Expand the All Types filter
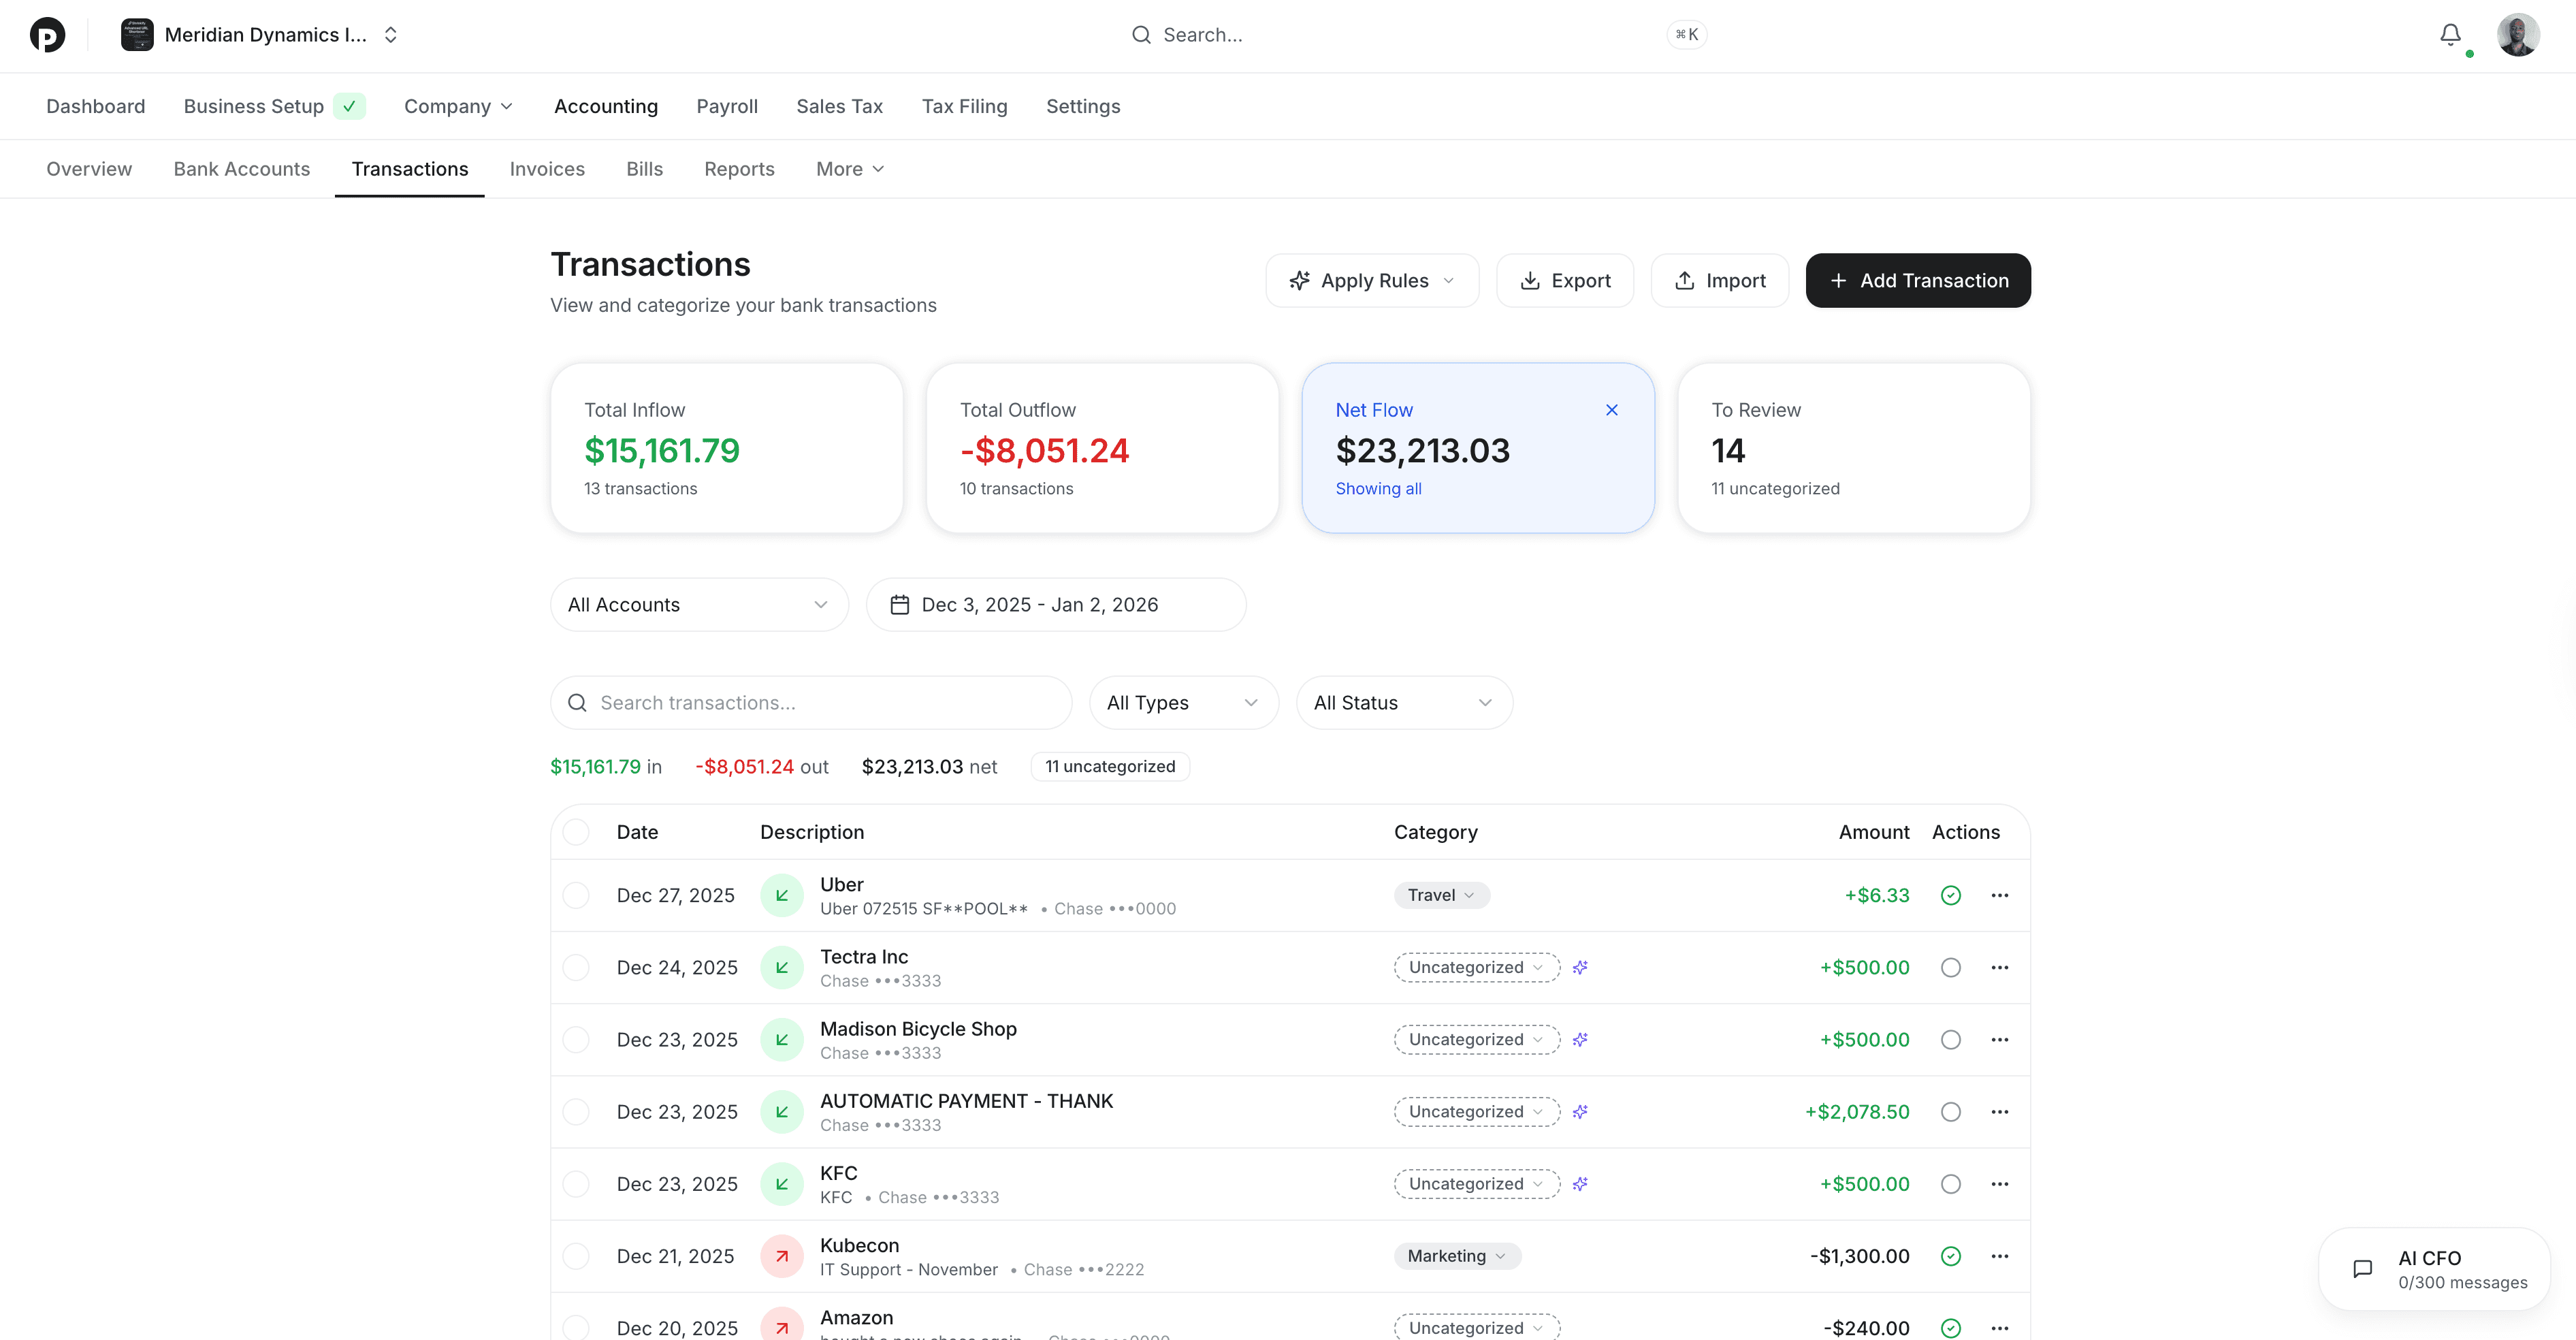 [1183, 702]
